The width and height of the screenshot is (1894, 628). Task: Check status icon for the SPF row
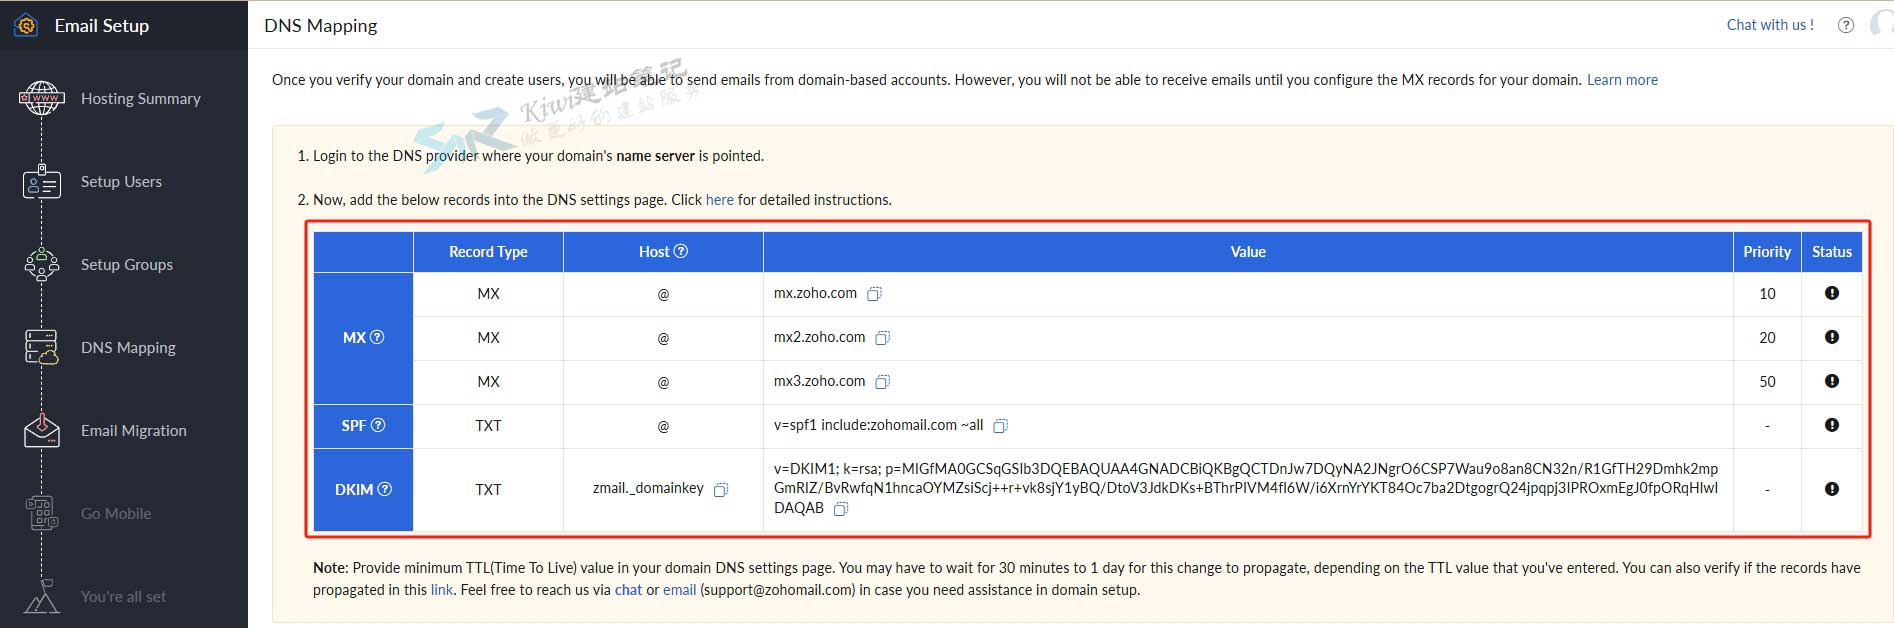1832,425
